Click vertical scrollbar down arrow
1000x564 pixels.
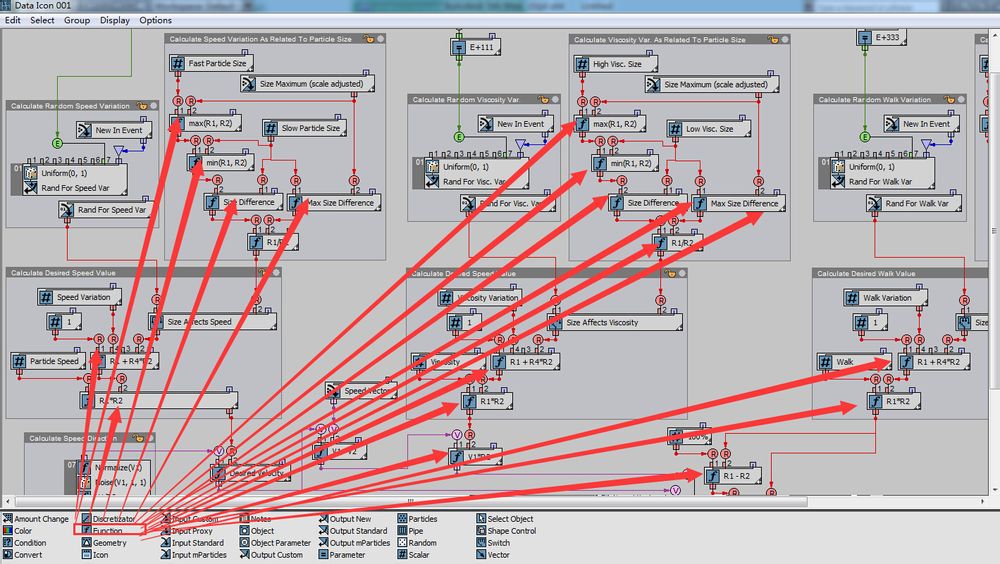pos(995,490)
